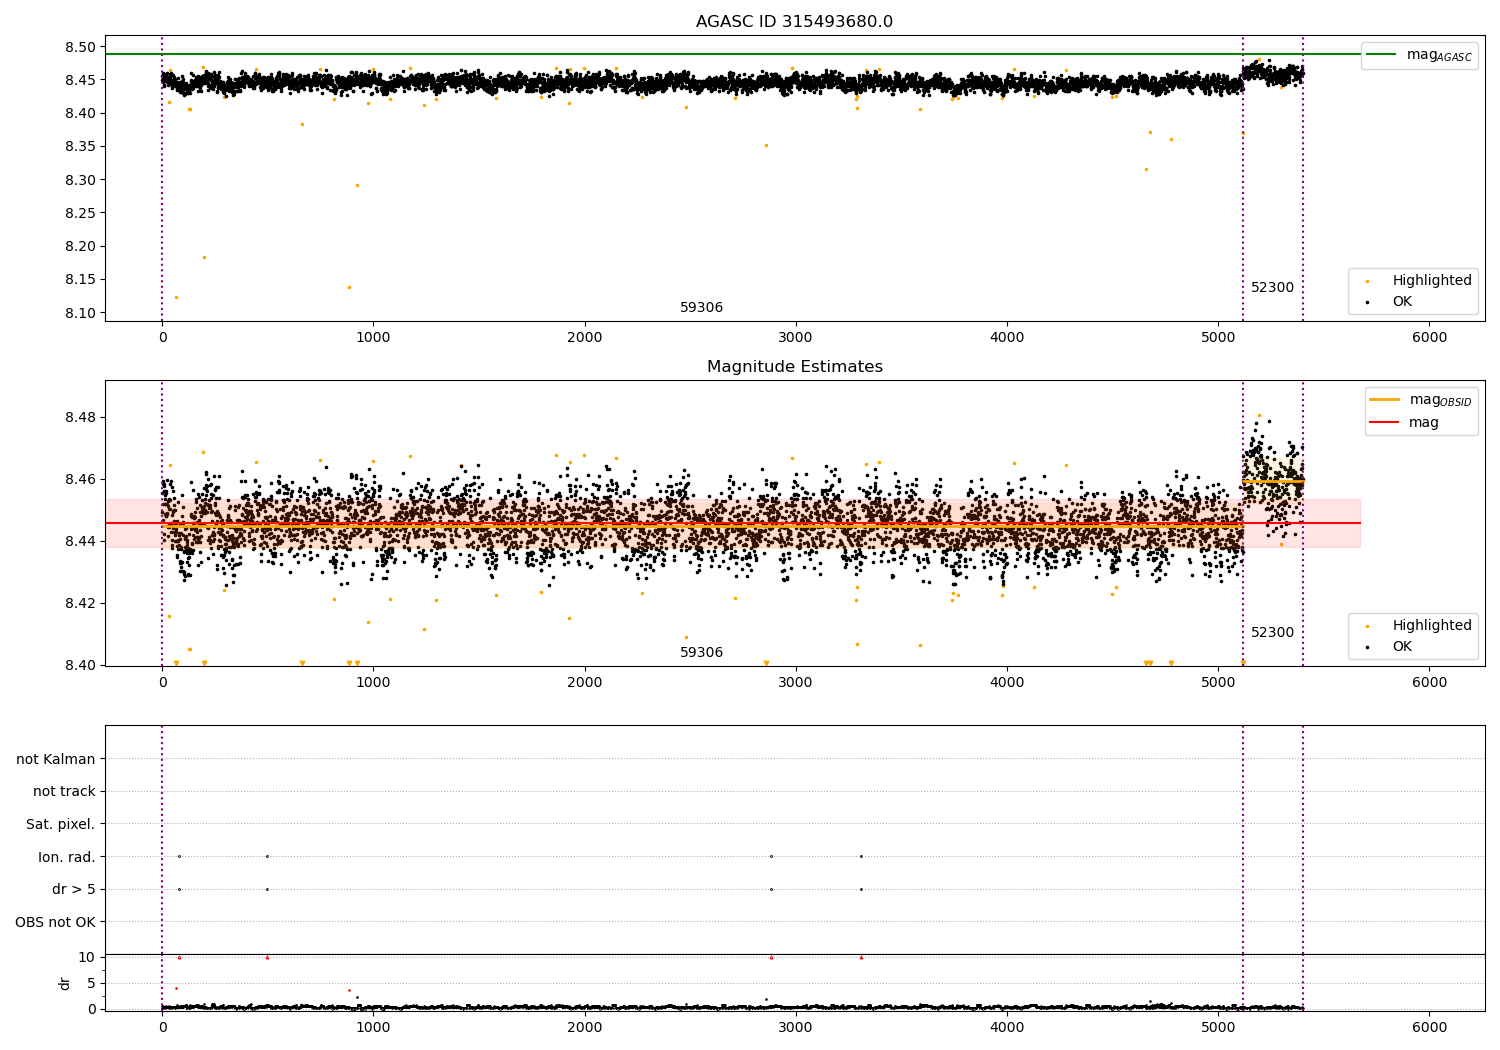The width and height of the screenshot is (1500, 1050).
Task: Click the 8.10 y-axis tick label
Action: (x=81, y=313)
